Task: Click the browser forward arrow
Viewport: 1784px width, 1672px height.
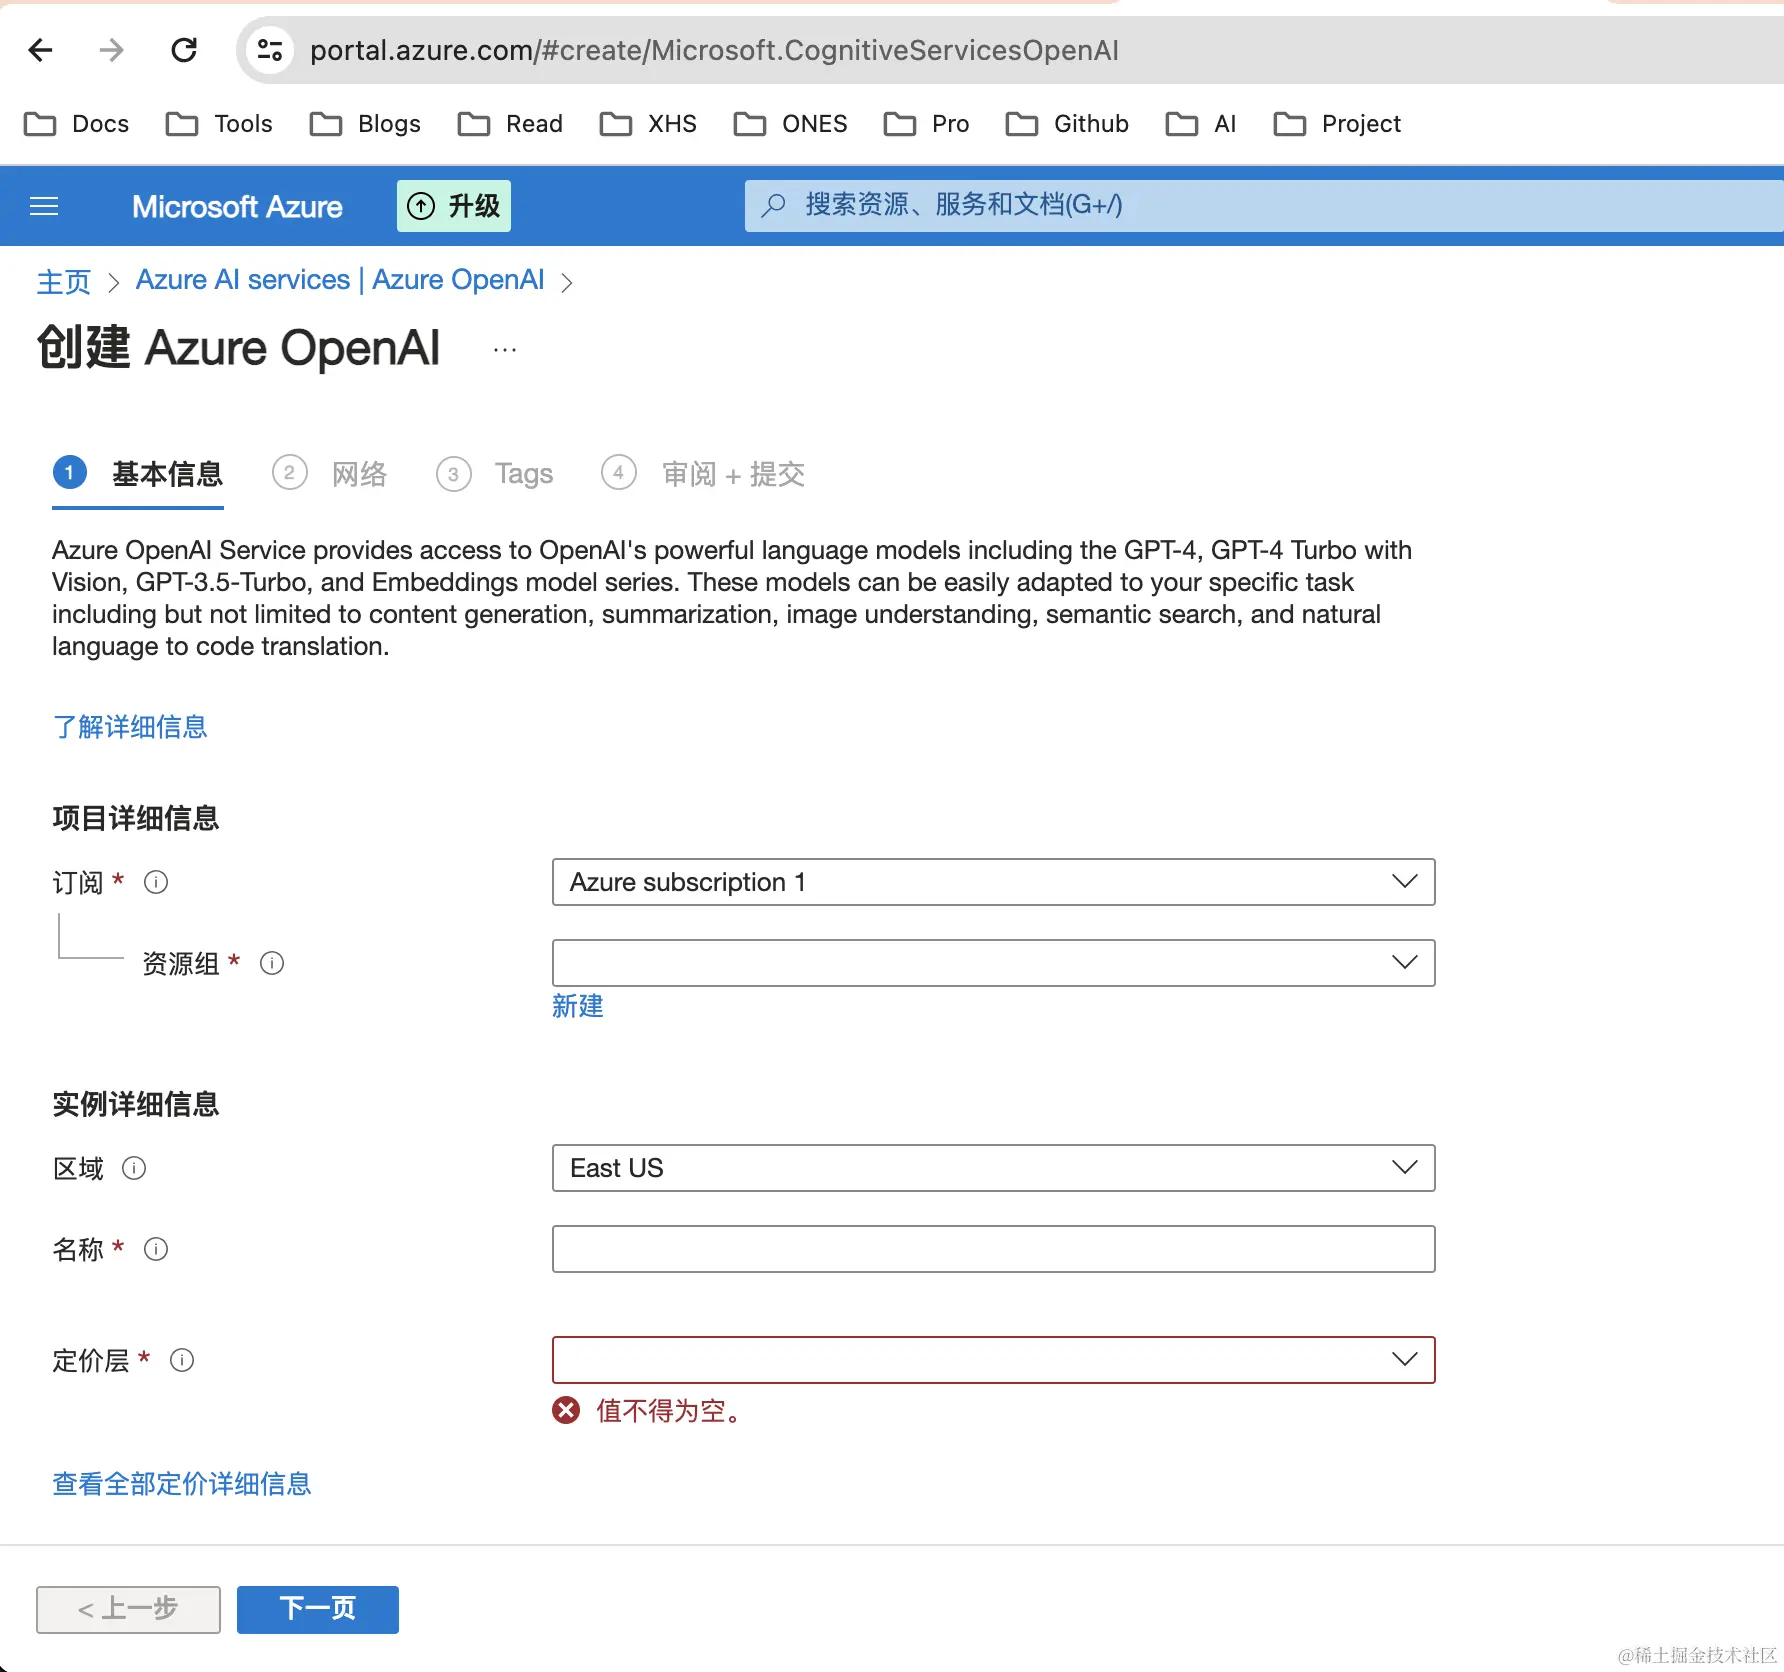Action: pos(112,50)
